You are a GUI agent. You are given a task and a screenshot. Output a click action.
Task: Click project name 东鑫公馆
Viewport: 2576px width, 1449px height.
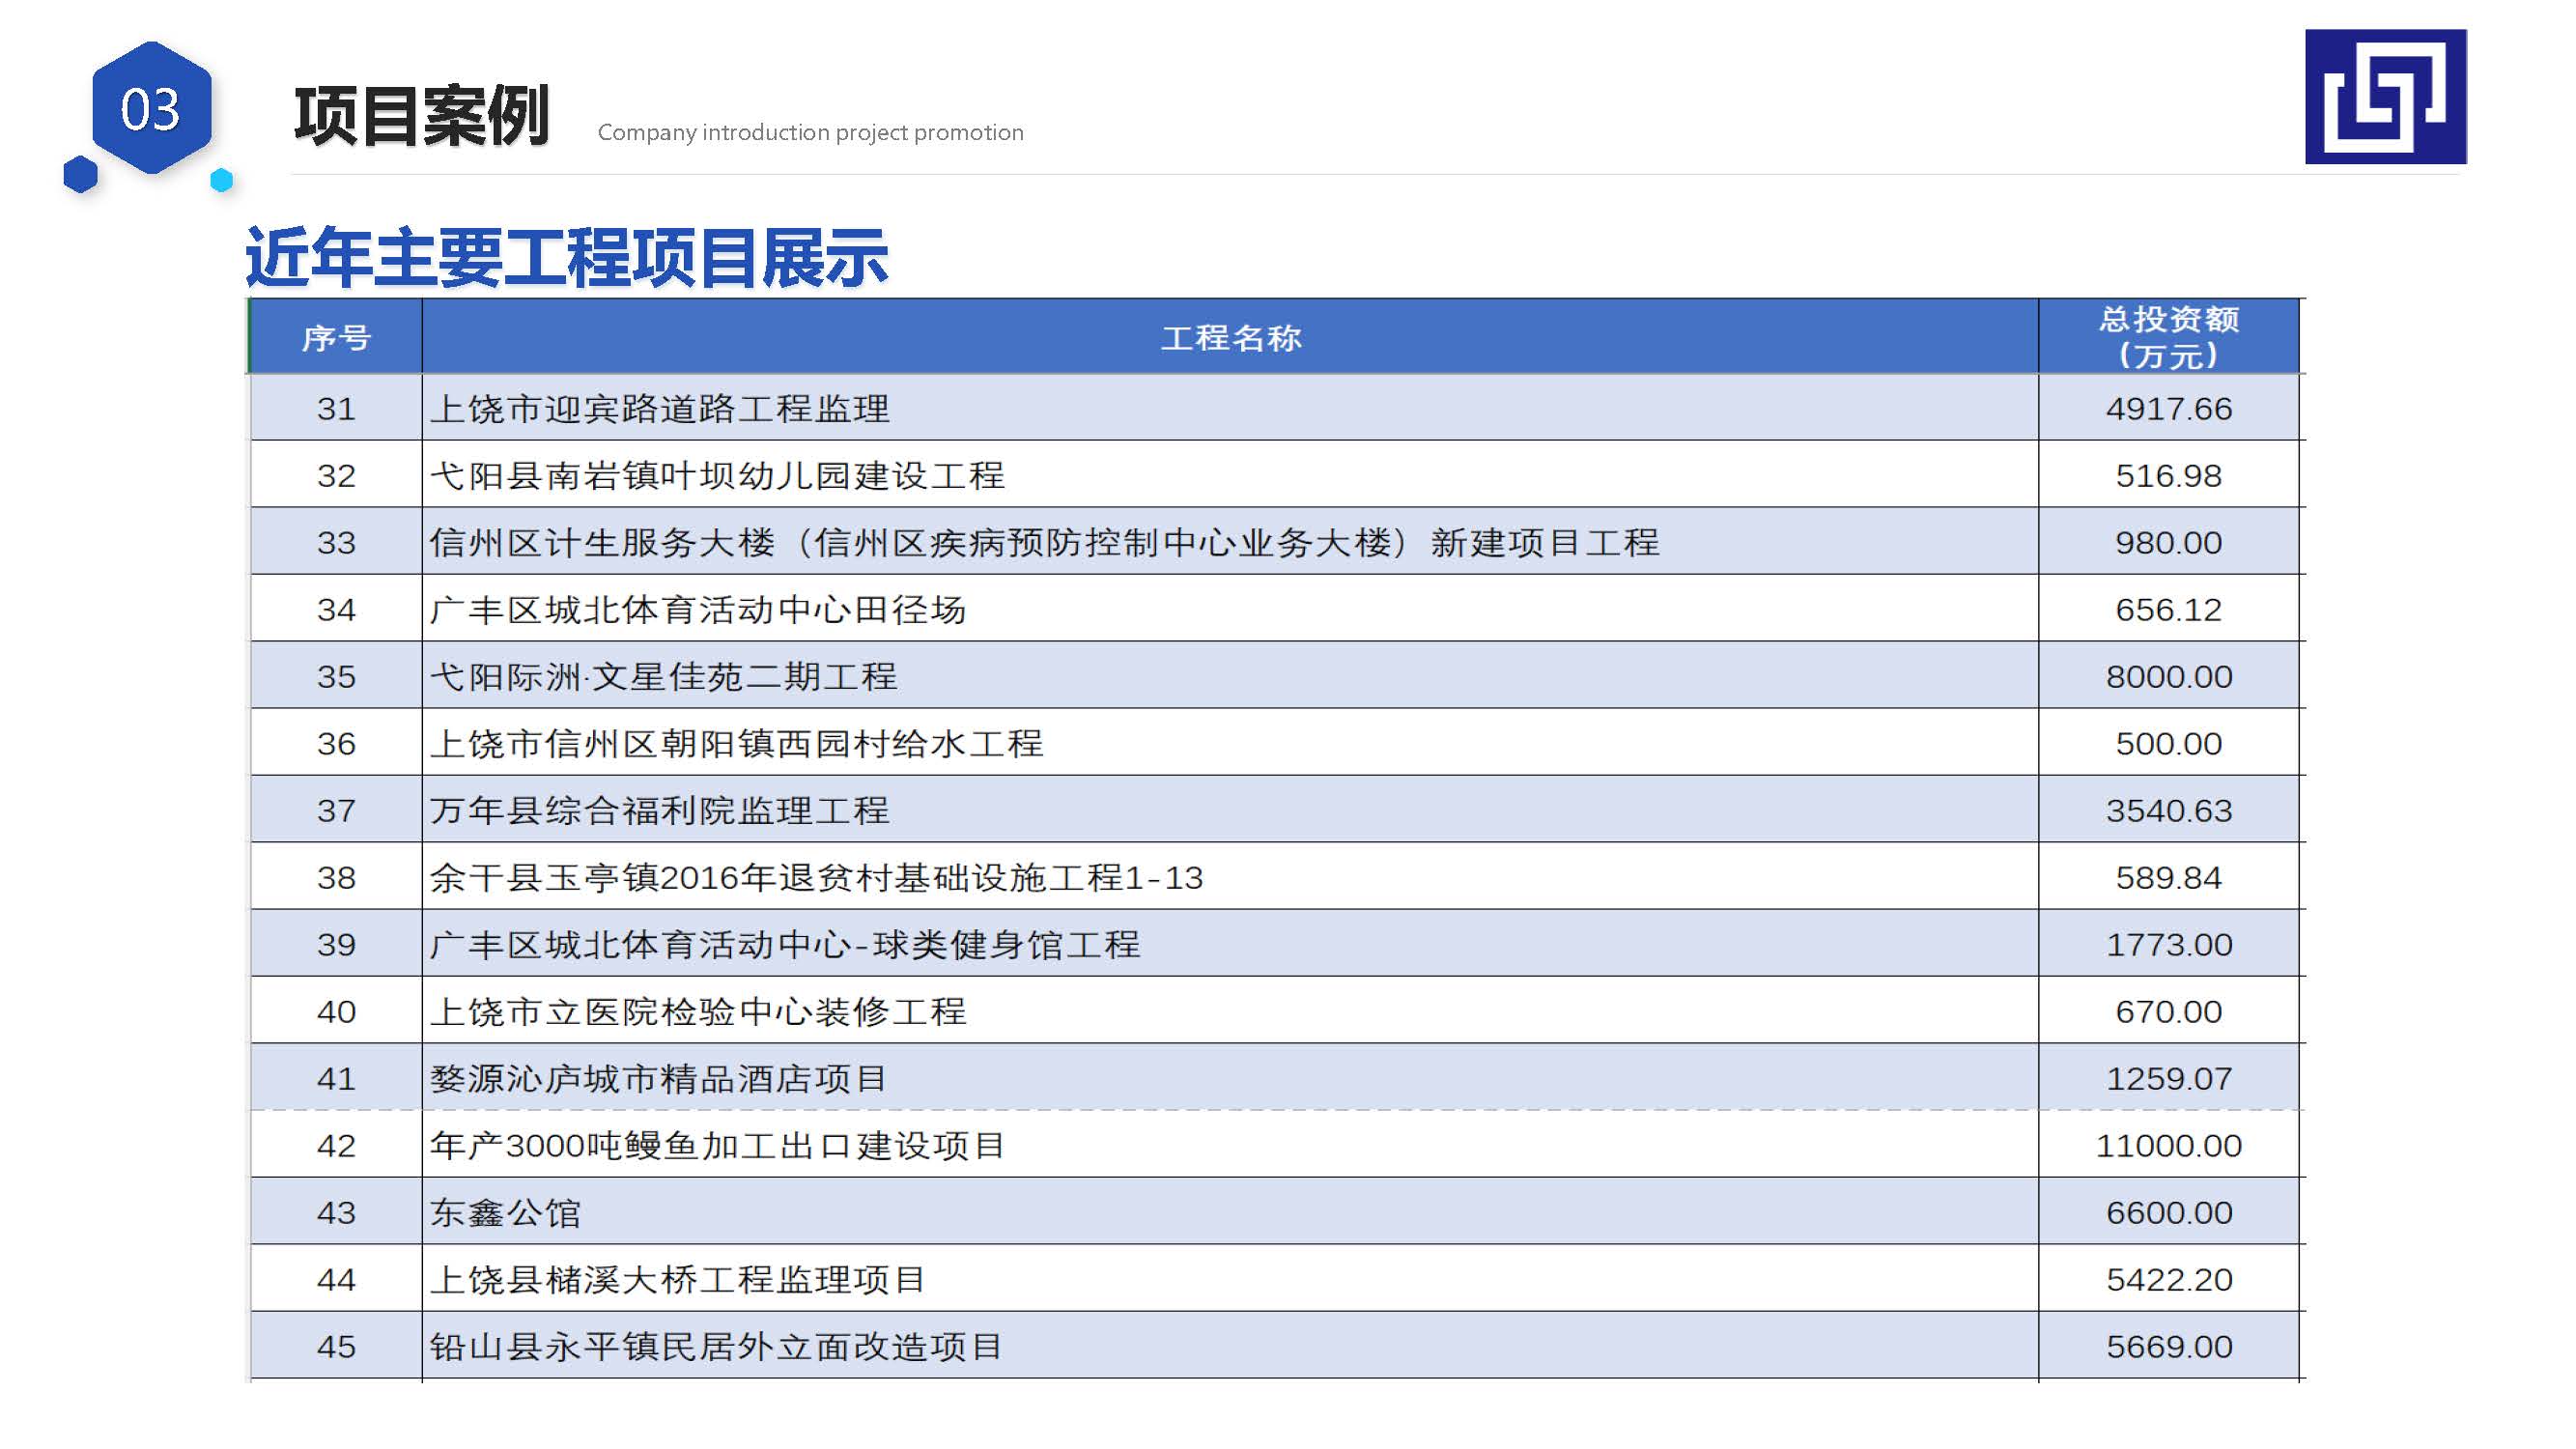pyautogui.click(x=505, y=1212)
